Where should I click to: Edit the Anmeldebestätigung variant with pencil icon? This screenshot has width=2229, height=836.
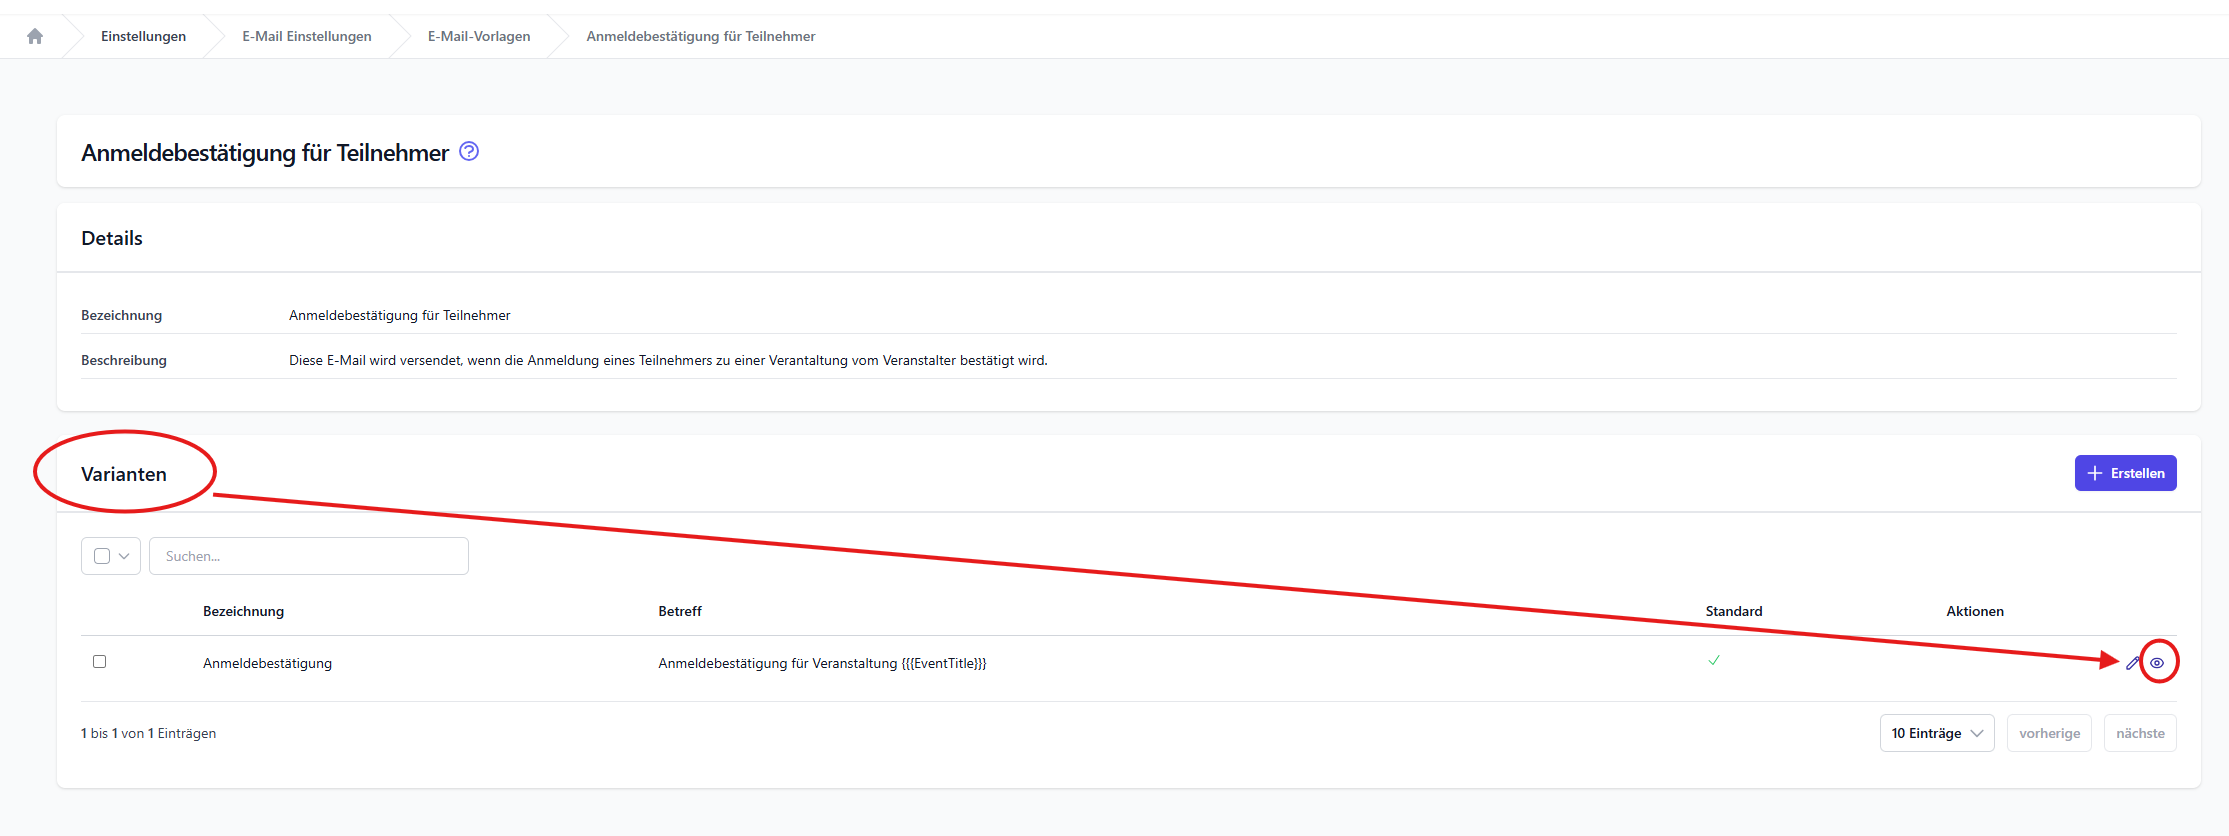tap(2132, 663)
